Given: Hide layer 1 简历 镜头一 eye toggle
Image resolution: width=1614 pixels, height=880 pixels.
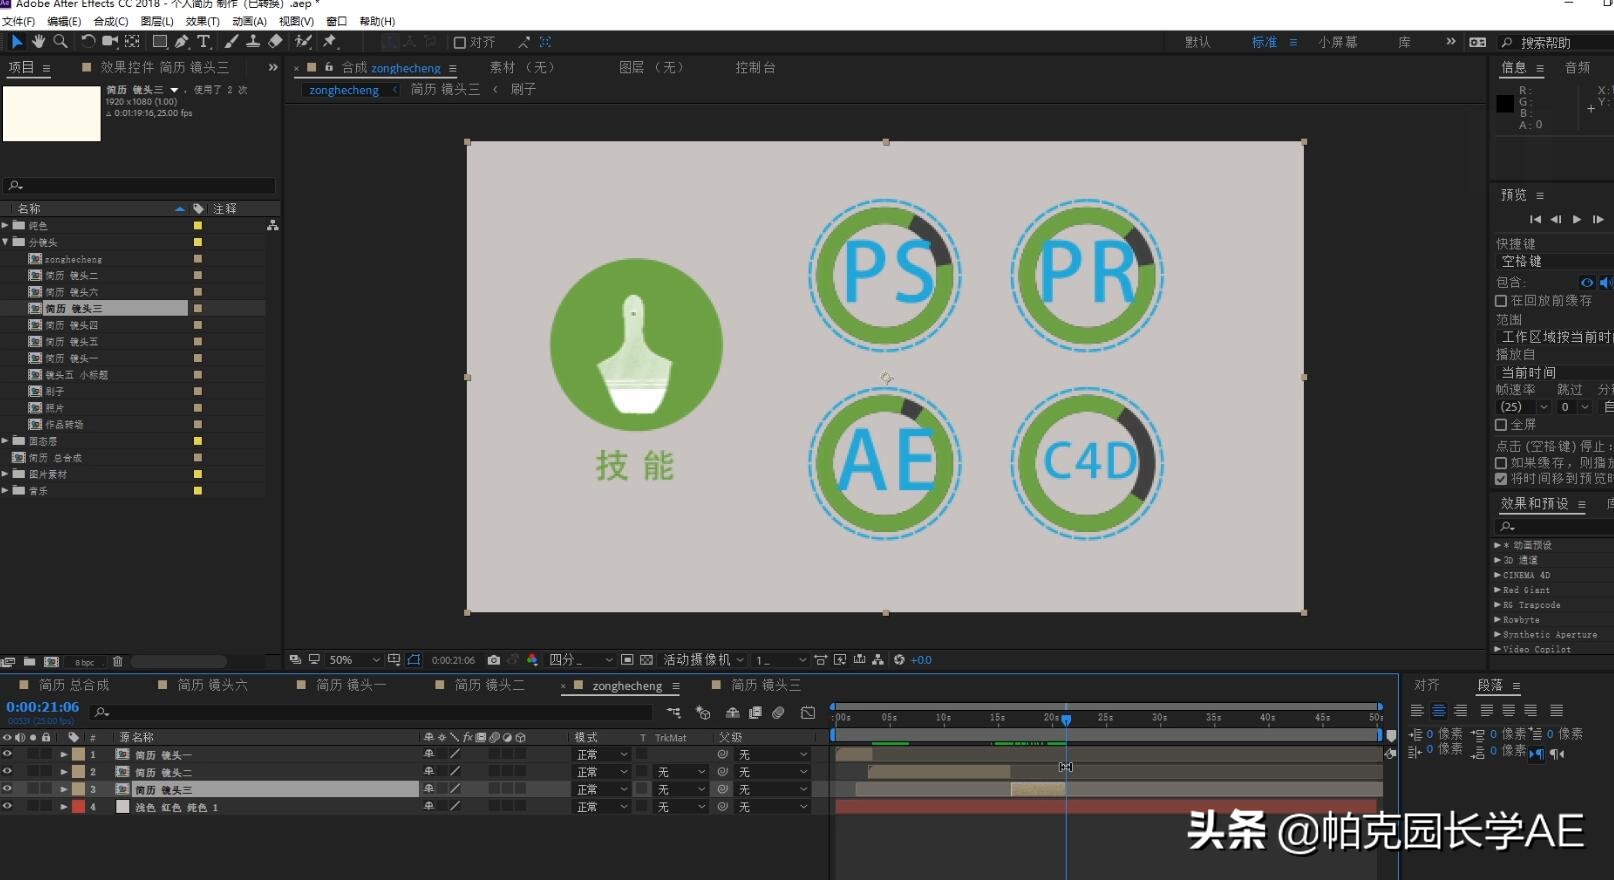Looking at the screenshot, I should pyautogui.click(x=7, y=755).
